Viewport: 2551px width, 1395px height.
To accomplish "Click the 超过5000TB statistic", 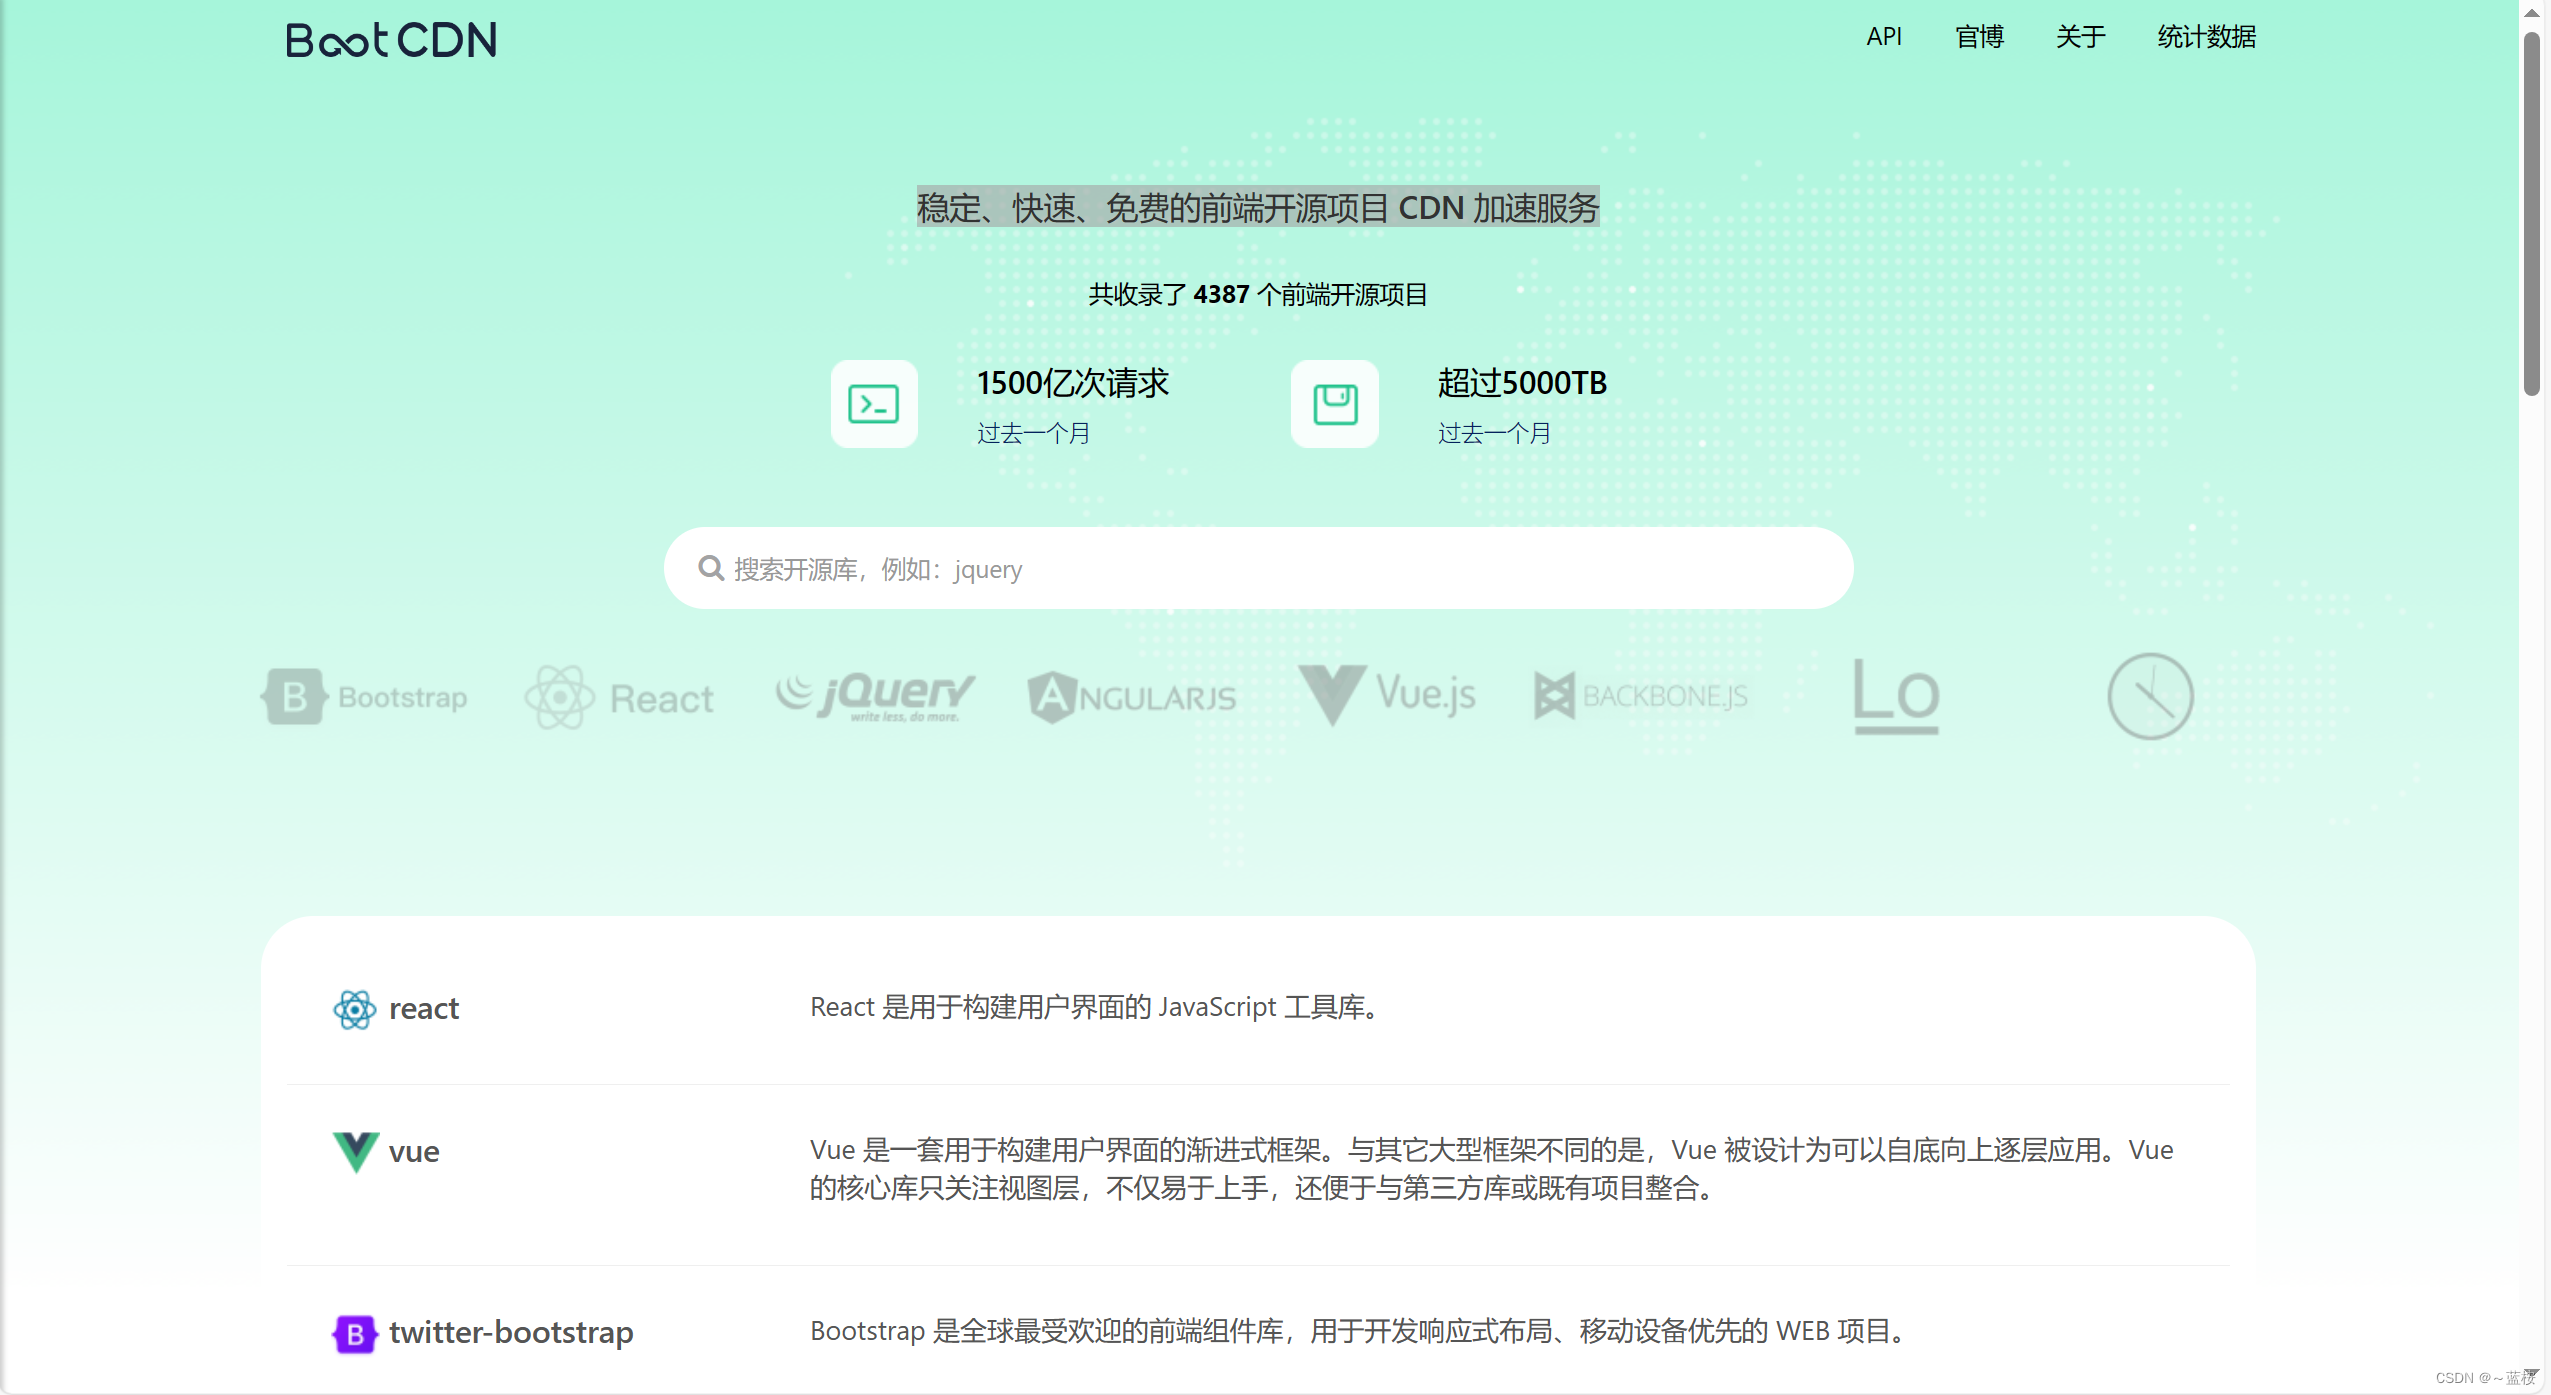I will click(1522, 383).
